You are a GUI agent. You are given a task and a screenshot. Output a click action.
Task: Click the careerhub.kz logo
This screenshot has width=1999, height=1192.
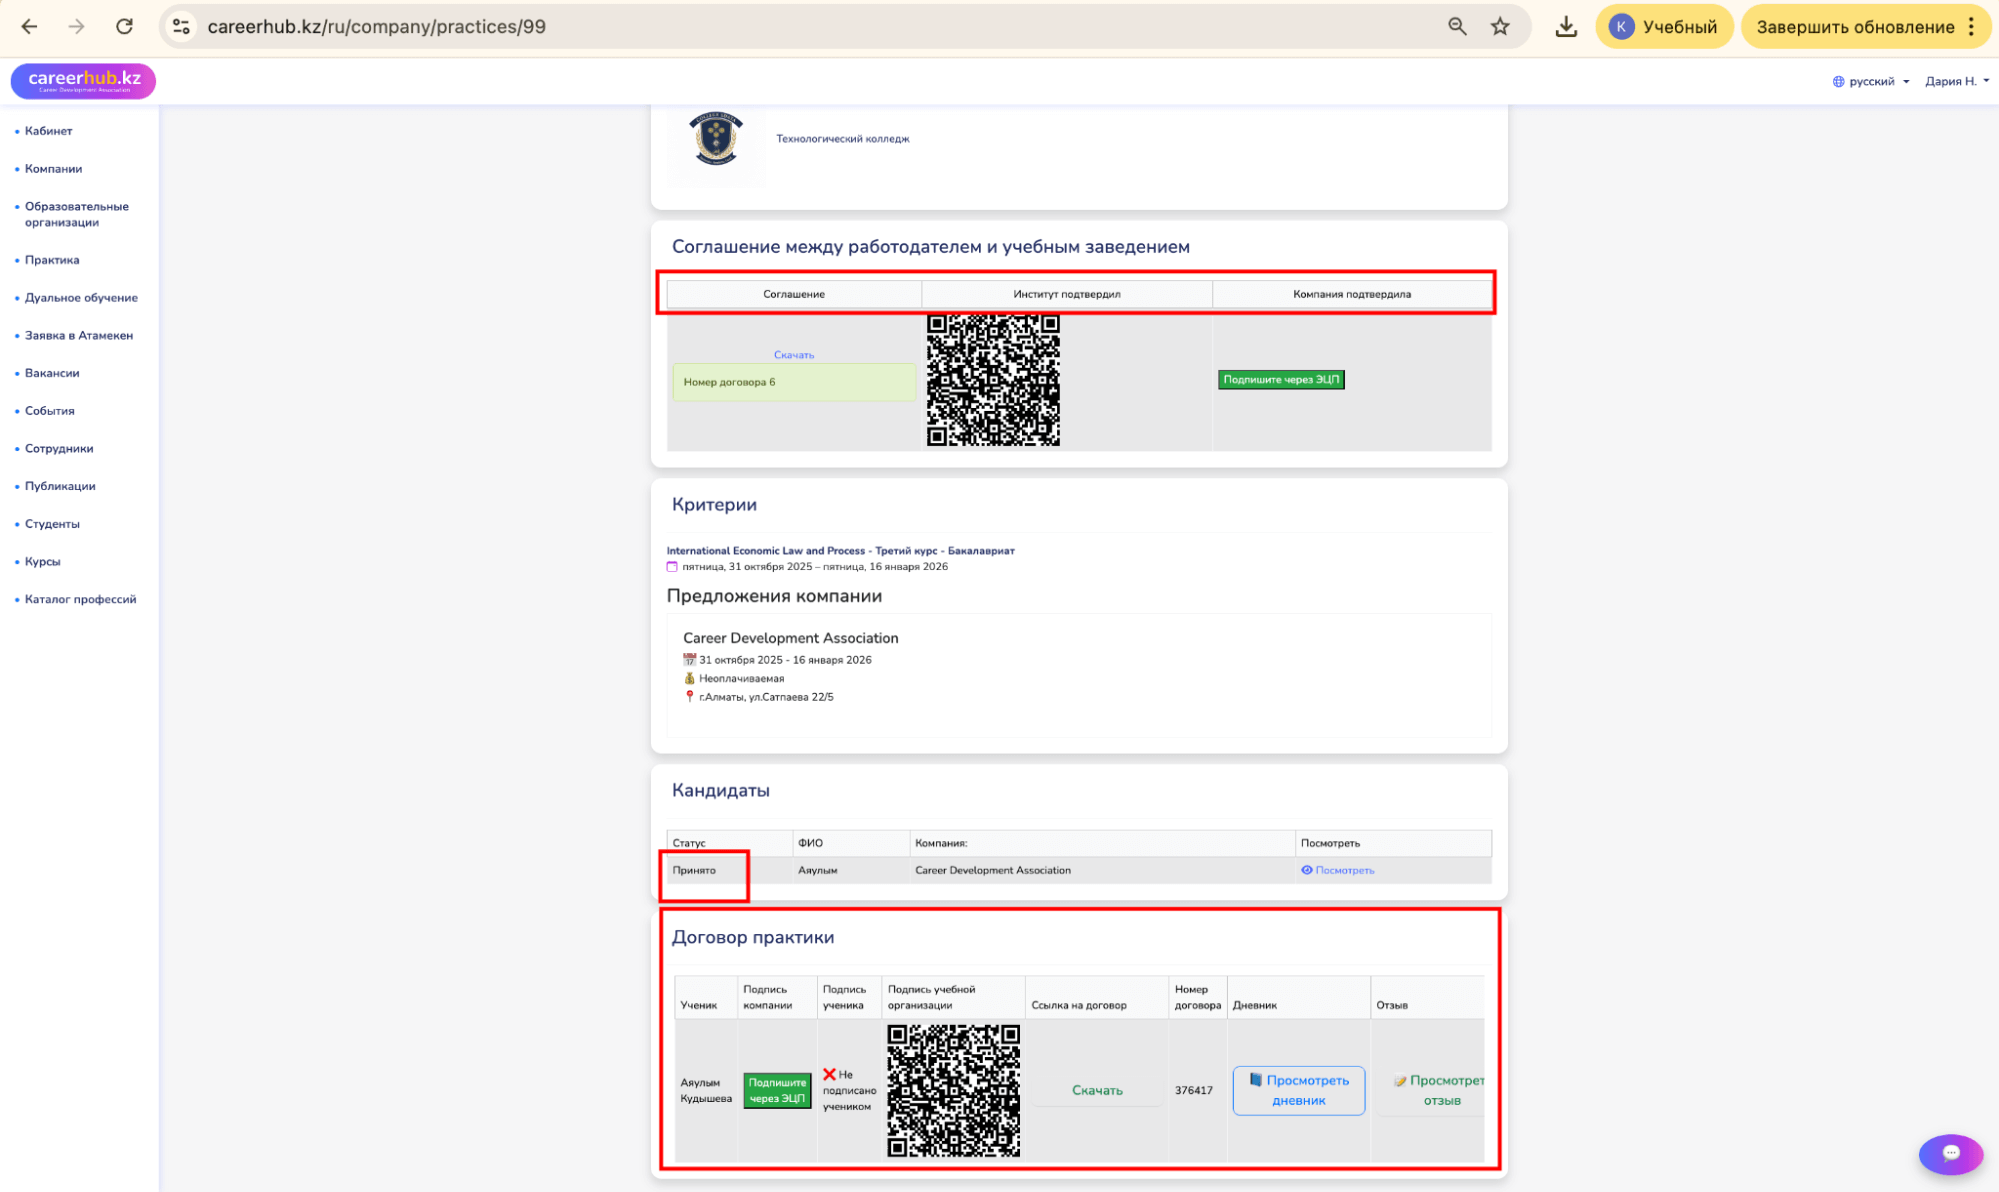pos(84,80)
